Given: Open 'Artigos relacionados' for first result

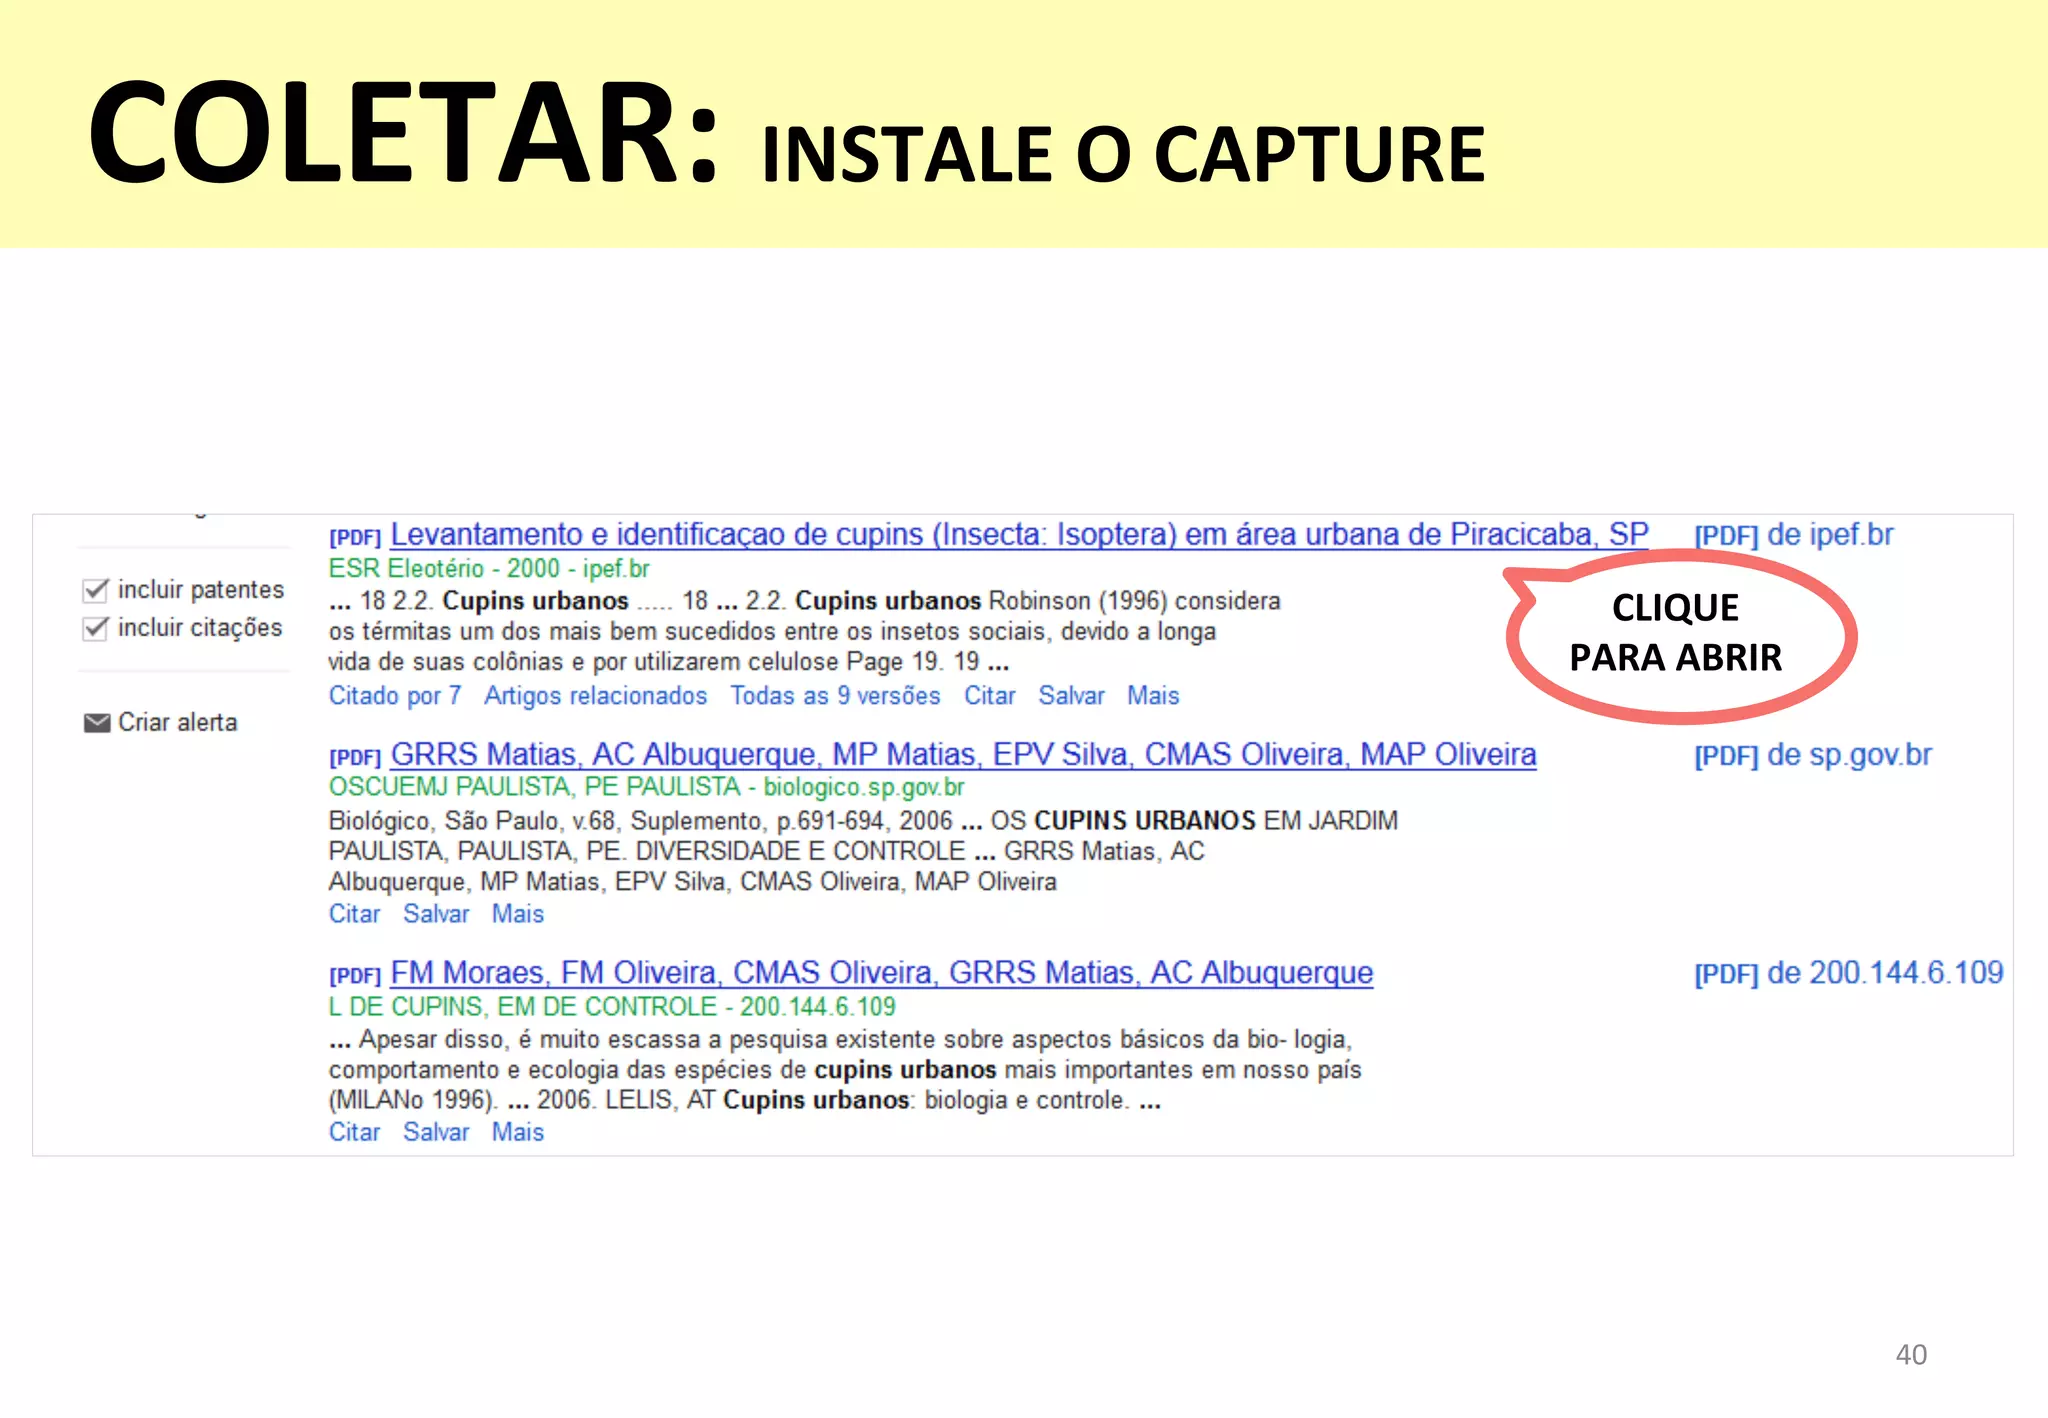Looking at the screenshot, I should coord(596,695).
